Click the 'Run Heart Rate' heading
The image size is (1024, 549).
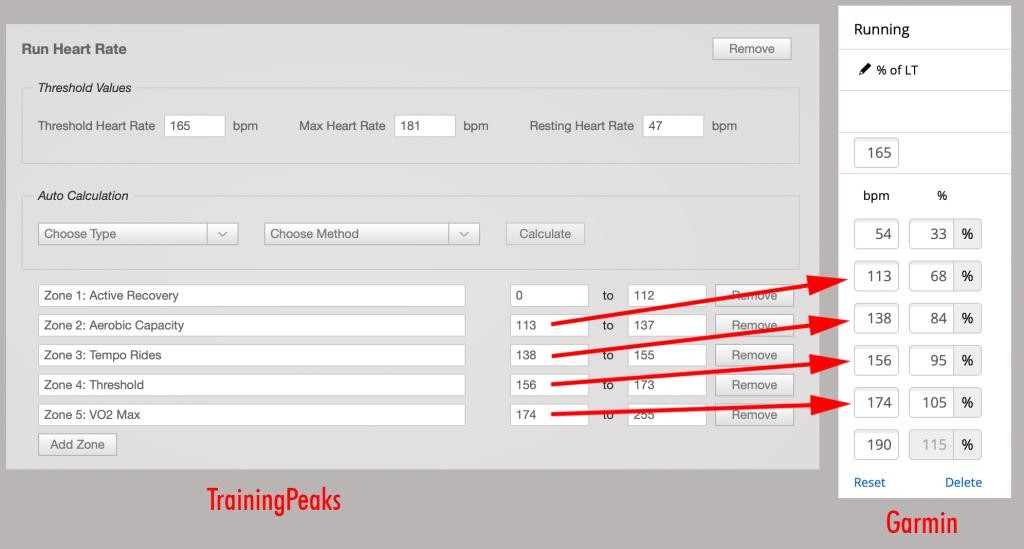tap(74, 49)
